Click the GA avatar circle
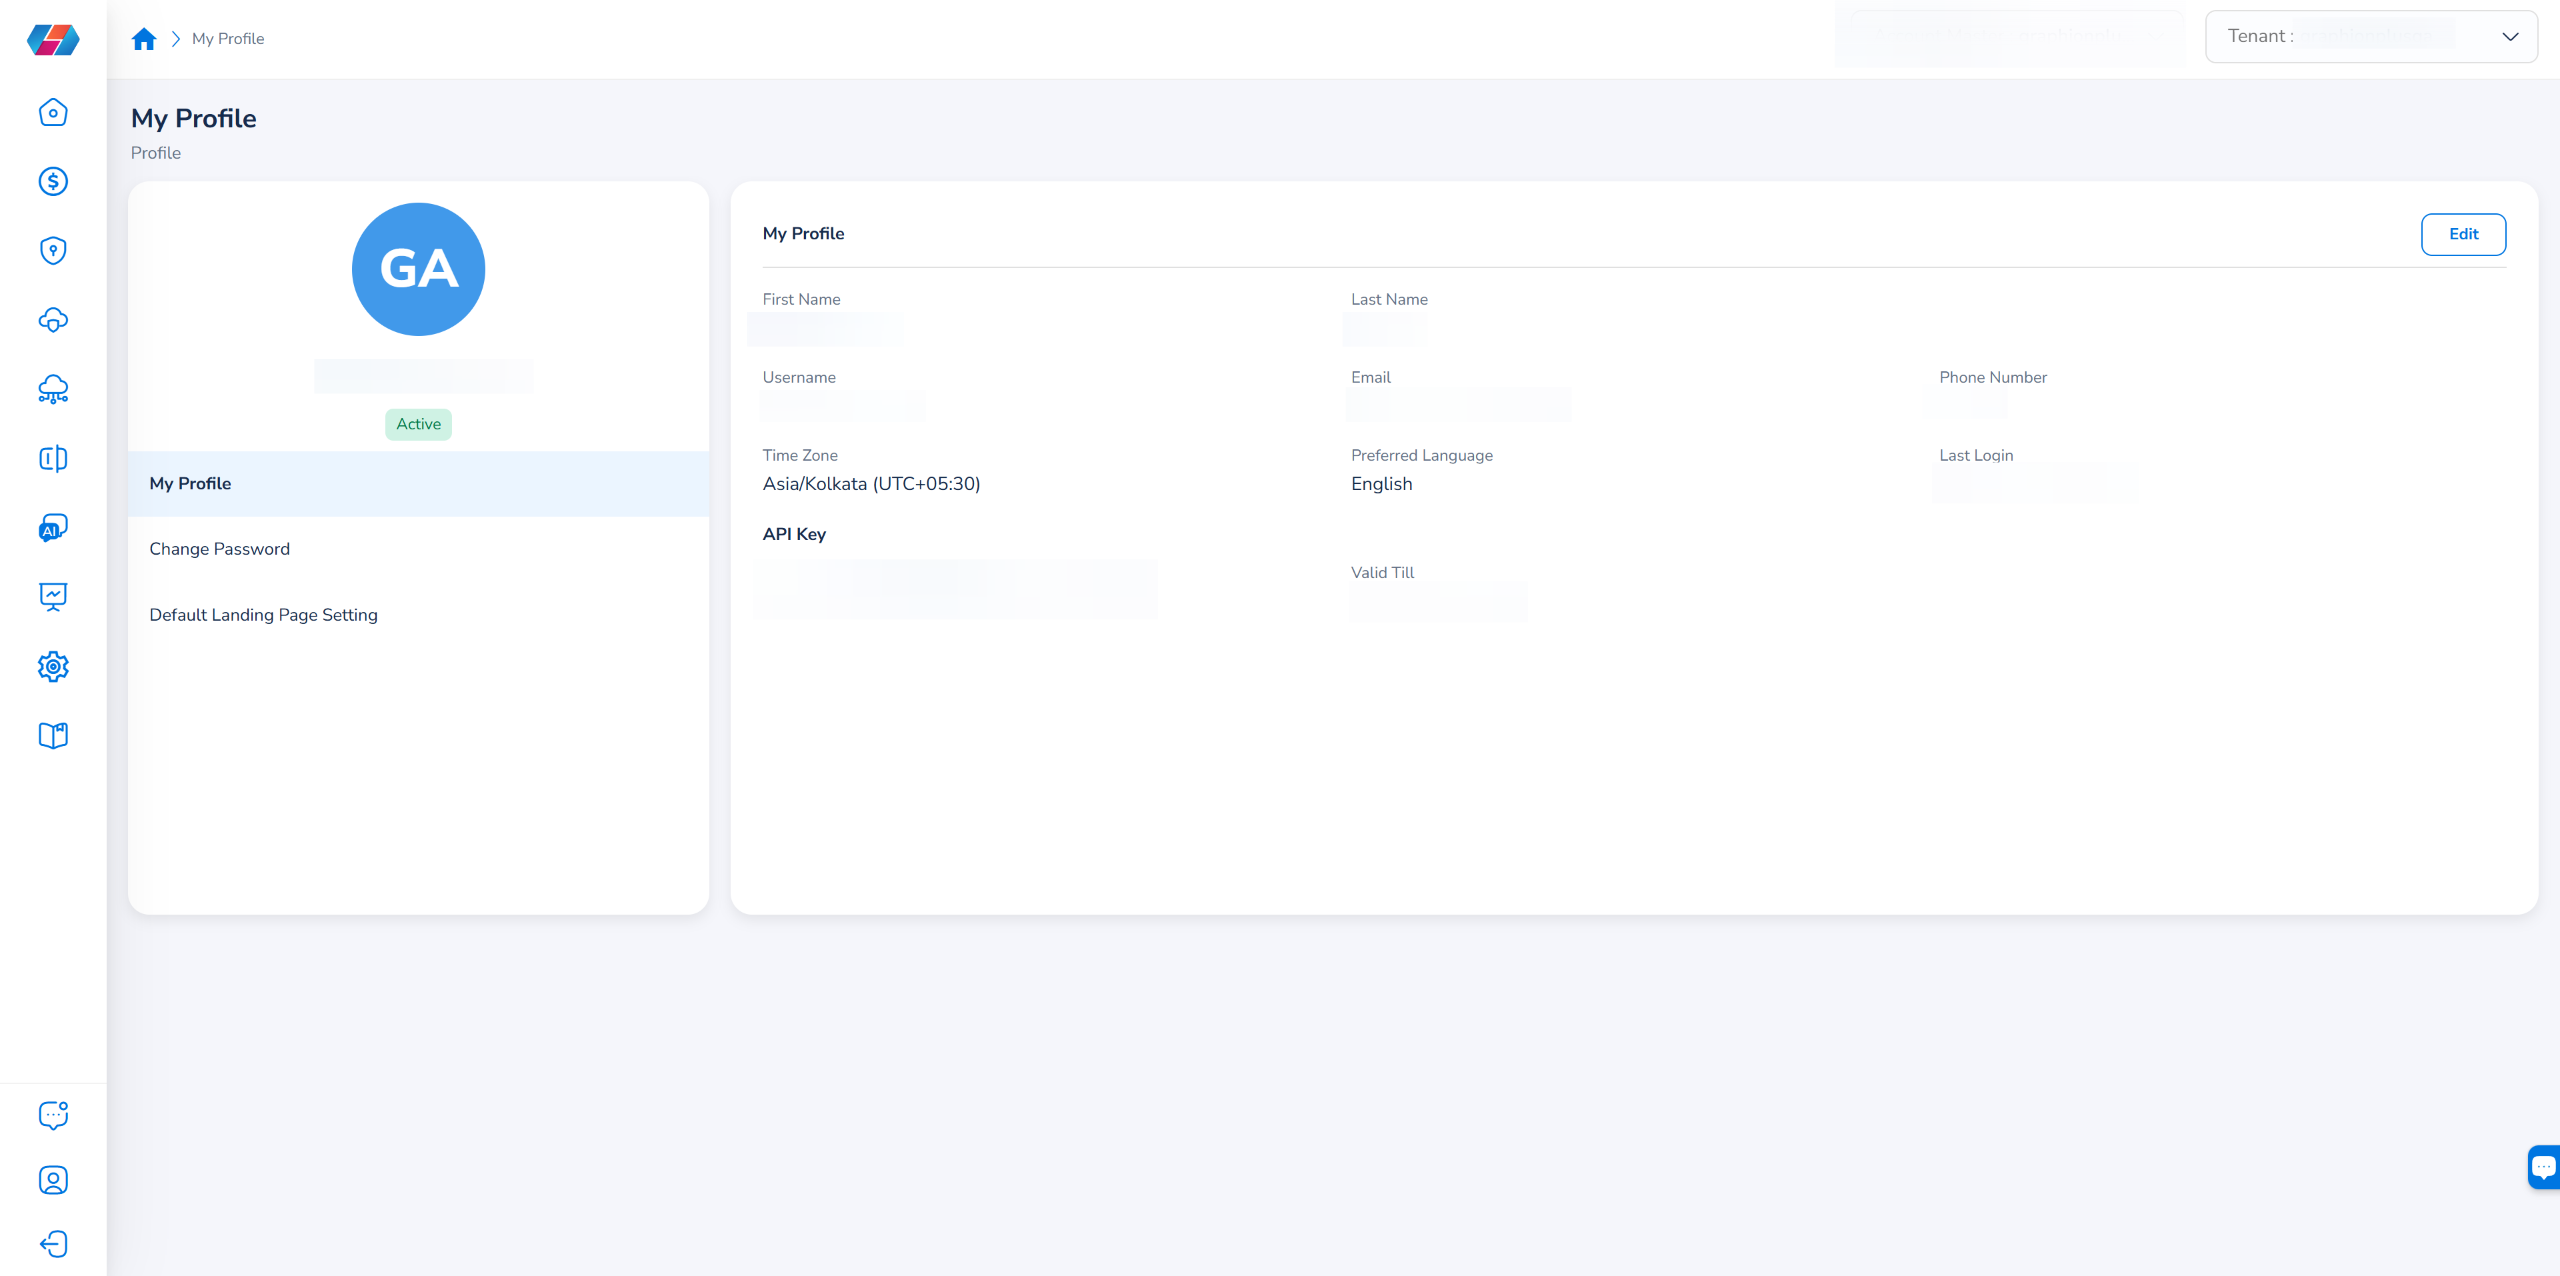The height and width of the screenshot is (1276, 2560). 418,269
